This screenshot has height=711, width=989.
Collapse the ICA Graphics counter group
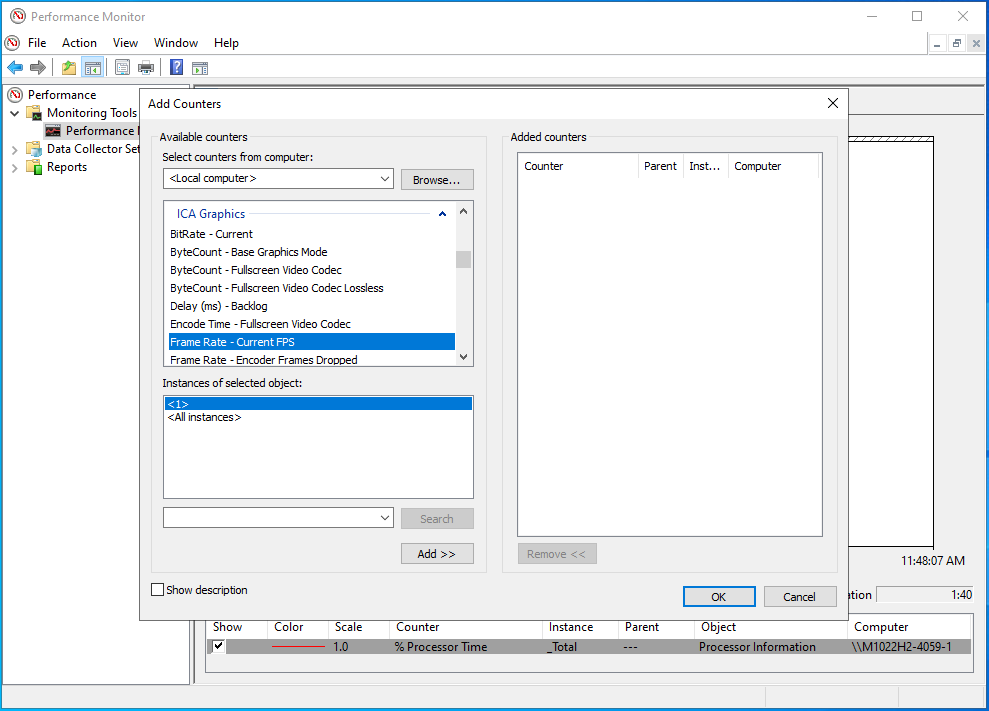(442, 214)
